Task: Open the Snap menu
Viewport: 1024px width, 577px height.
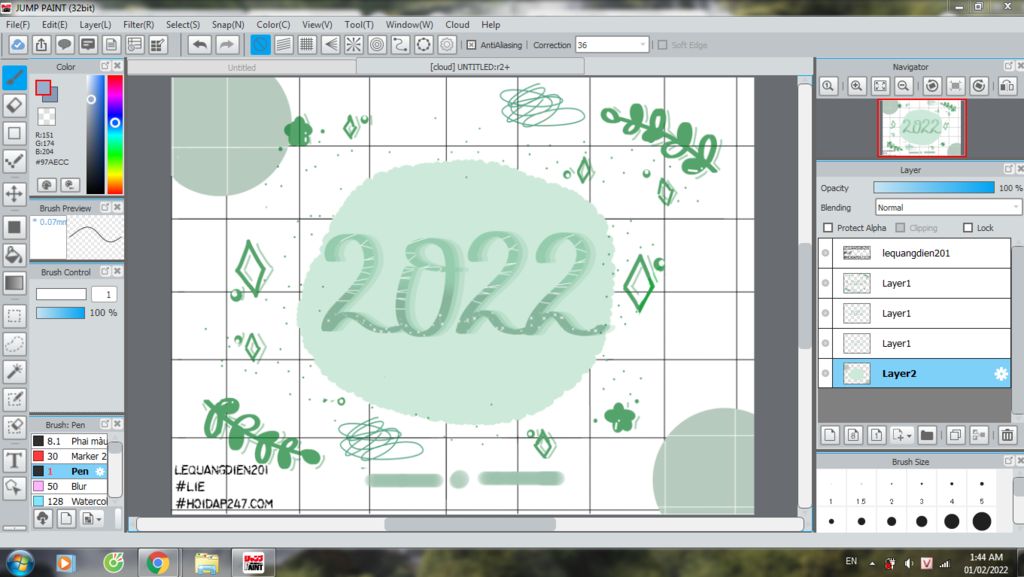Action: click(228, 24)
